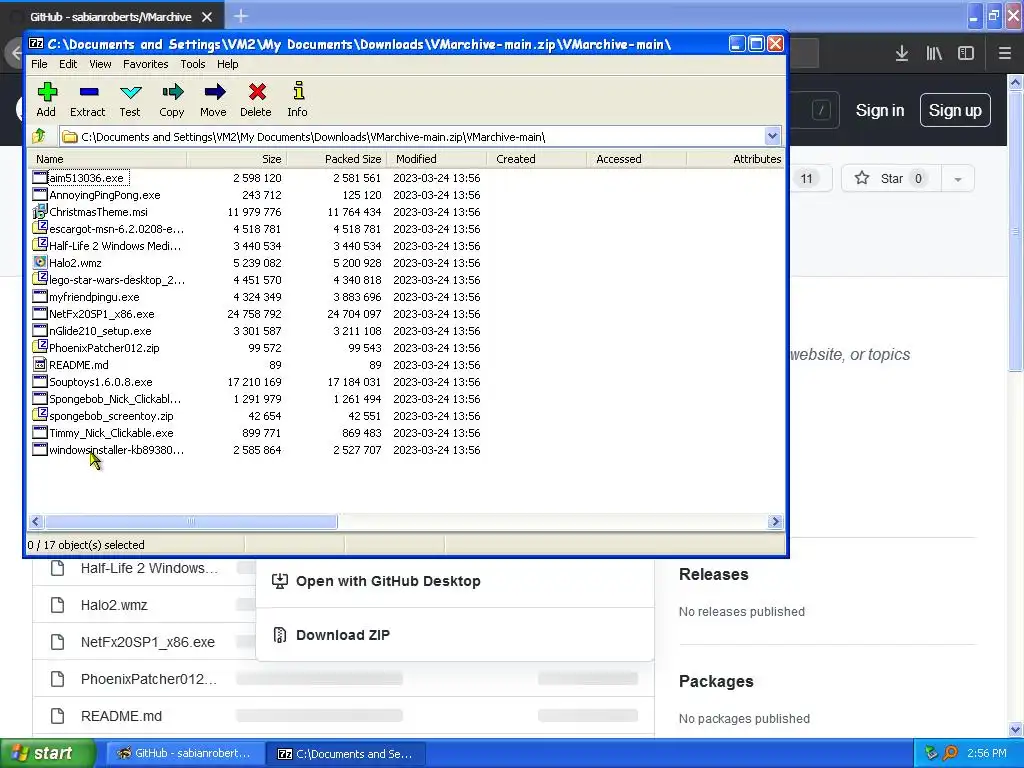
Task: Click PhoenixPatcher012 file link on GitHub
Action: pos(148,679)
